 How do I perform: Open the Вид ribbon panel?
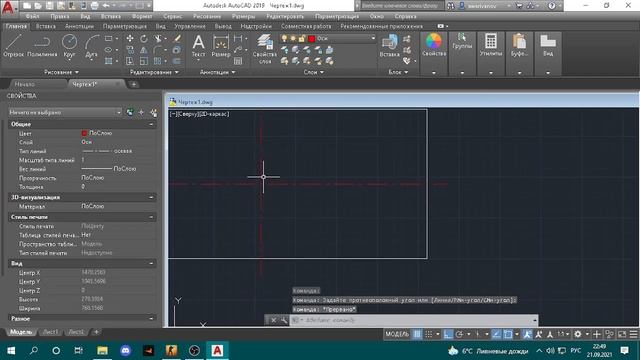tap(548, 45)
